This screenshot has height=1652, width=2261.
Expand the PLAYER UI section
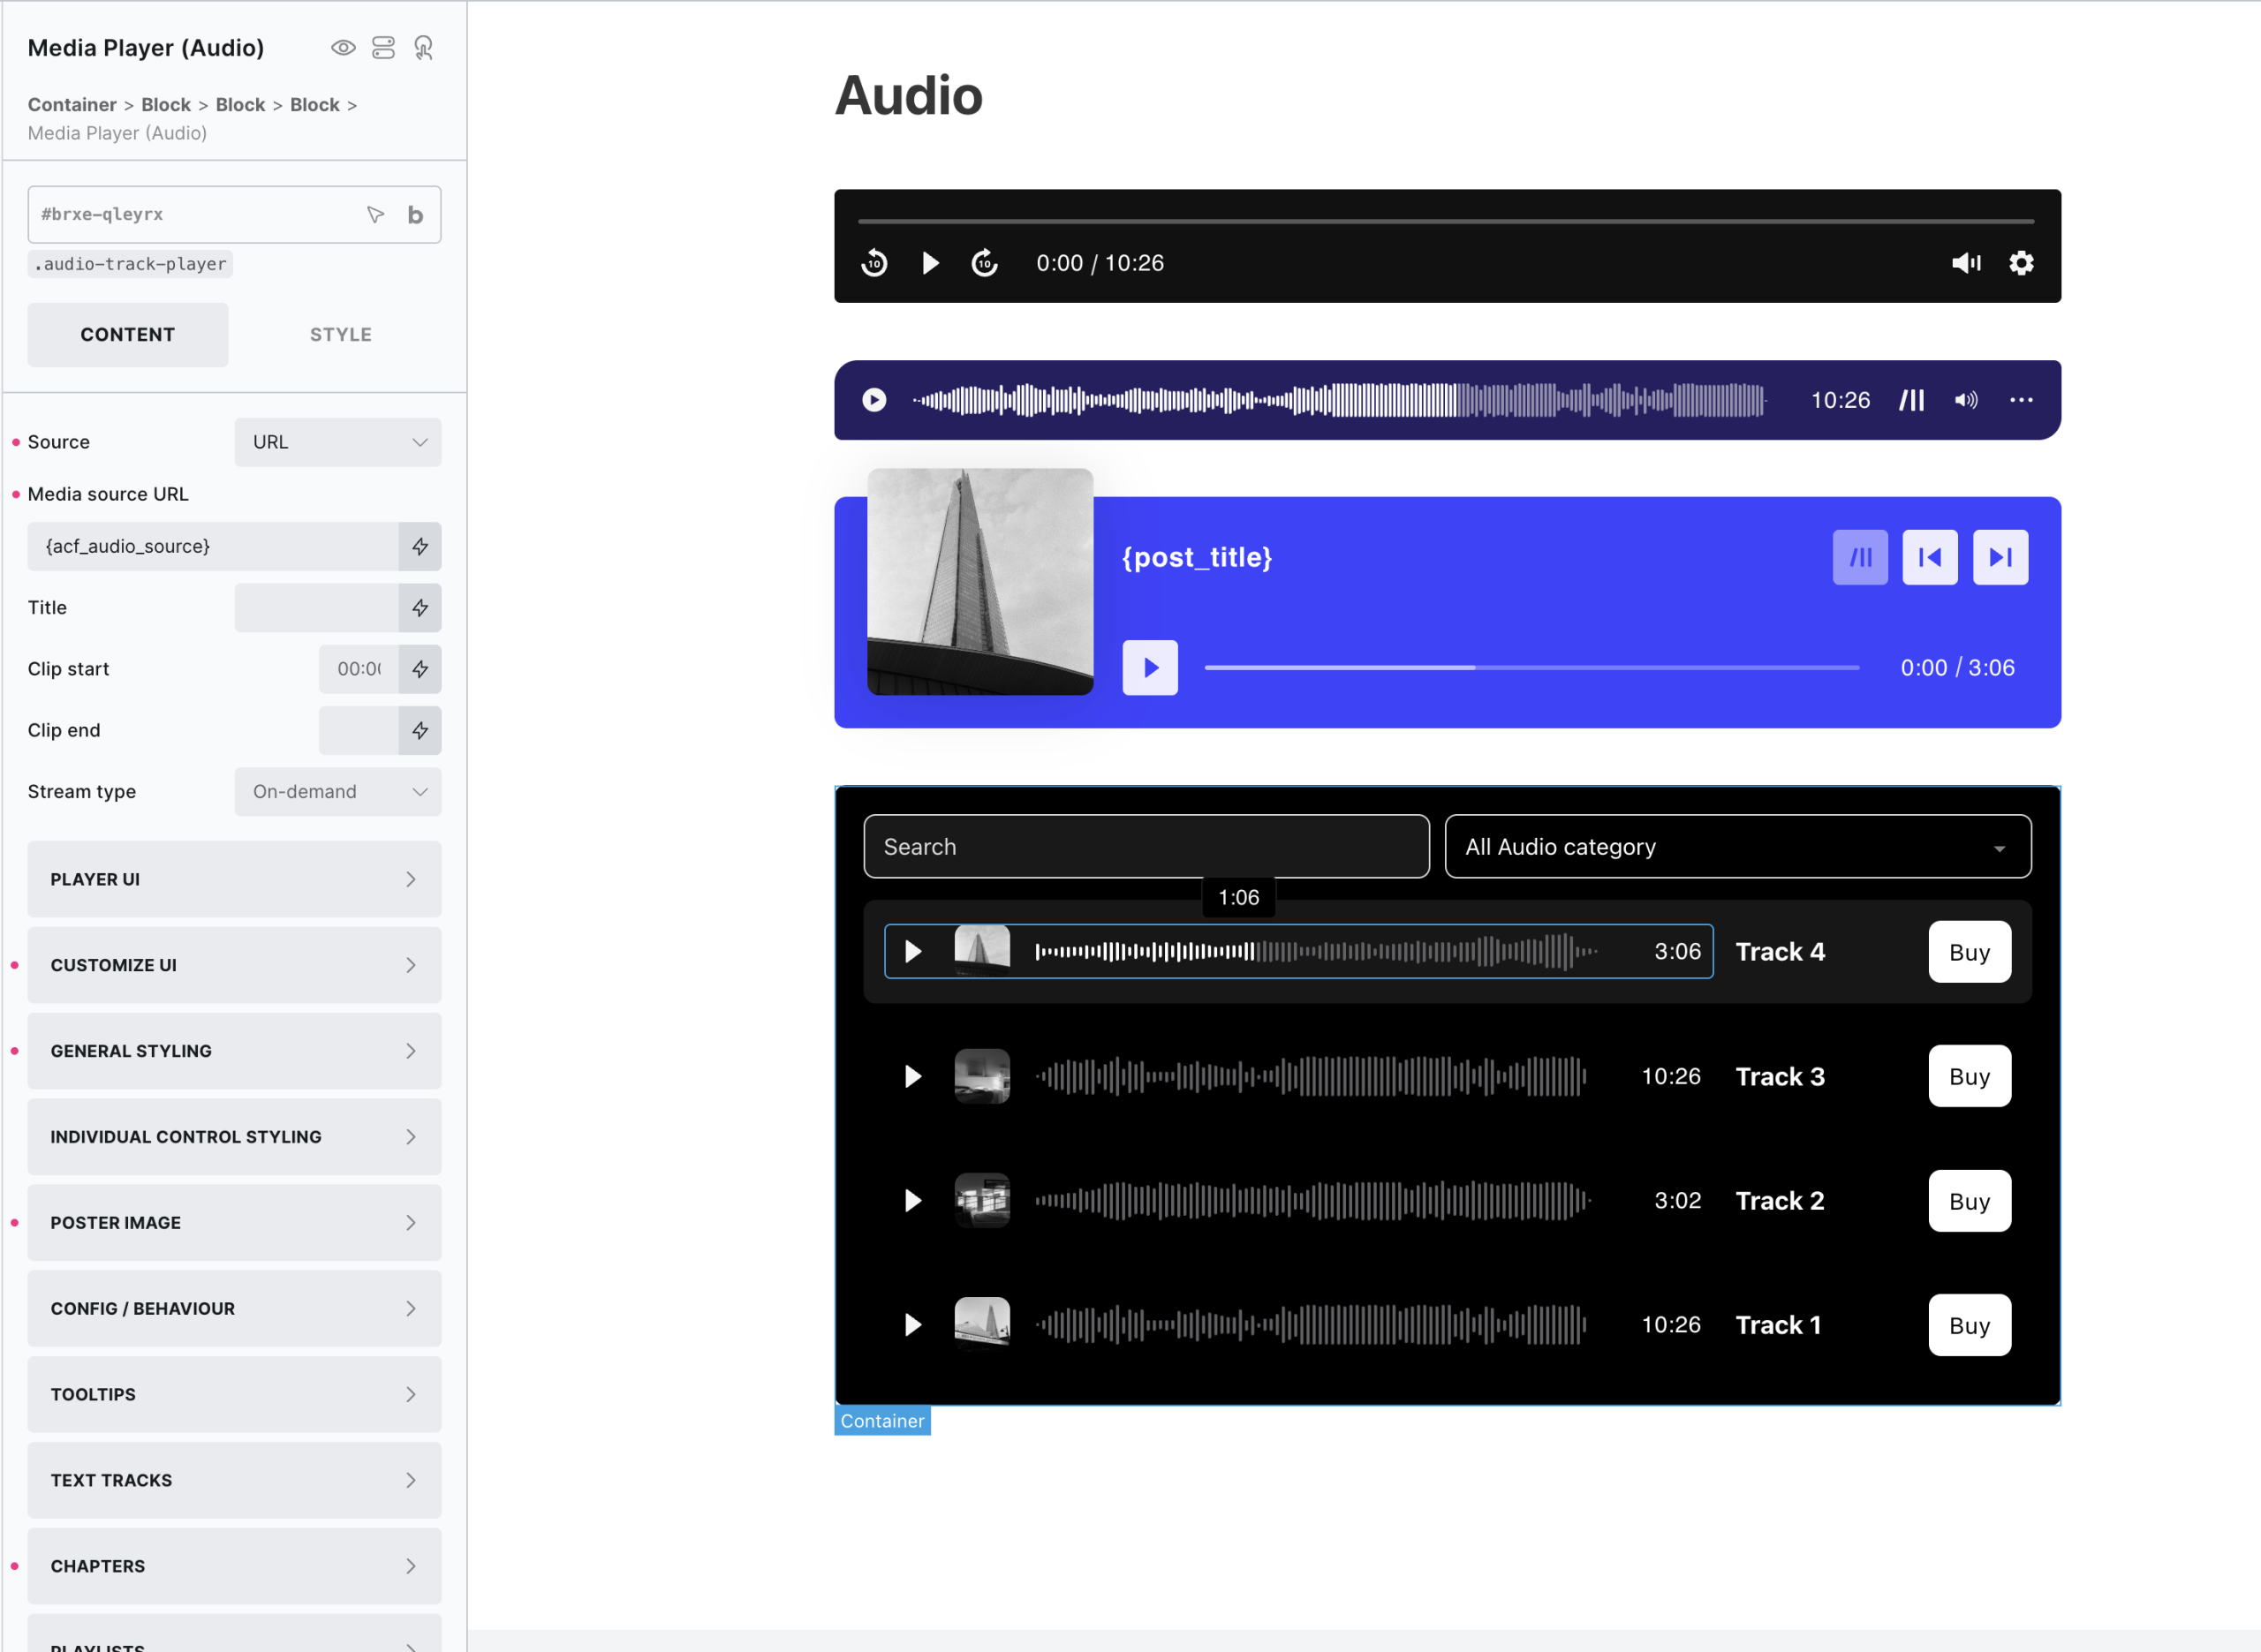pyautogui.click(x=234, y=879)
